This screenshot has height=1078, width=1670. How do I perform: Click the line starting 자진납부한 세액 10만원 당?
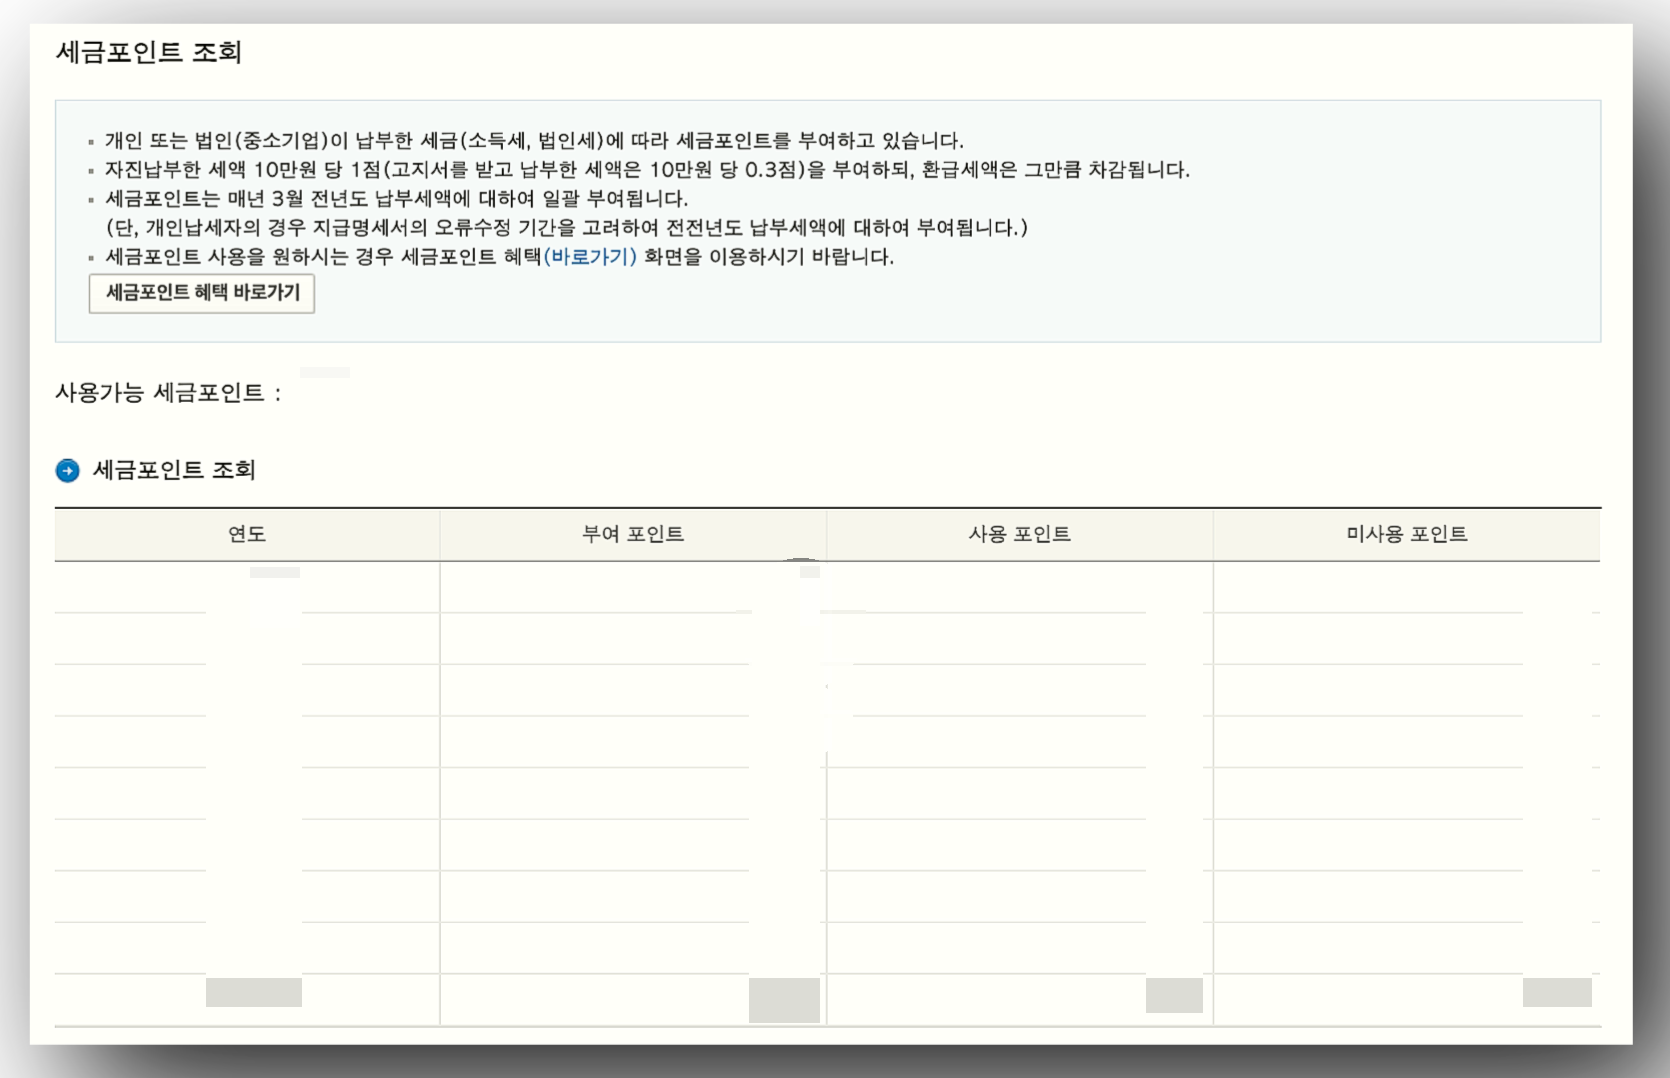[x=647, y=170]
